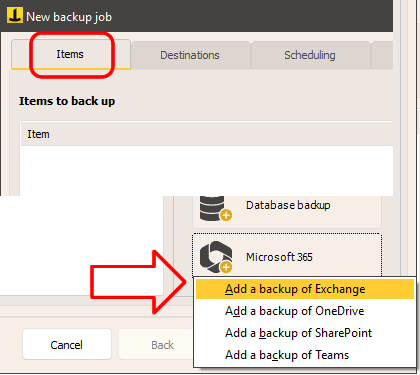Image resolution: width=420 pixels, height=375 pixels.
Task: Switch to the Destinations tab
Action: pyautogui.click(x=190, y=55)
